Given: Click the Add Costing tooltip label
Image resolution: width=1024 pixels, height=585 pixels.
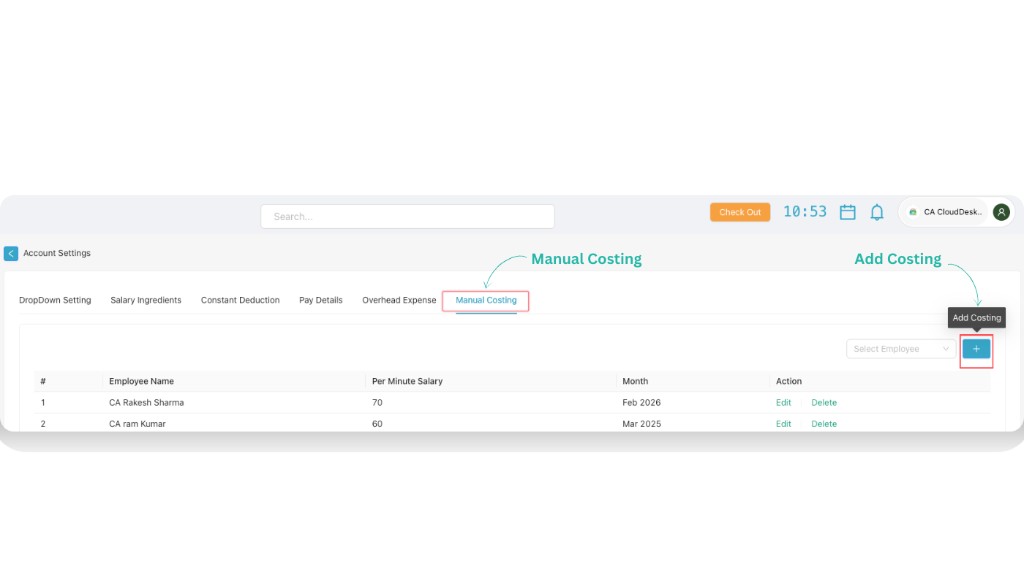Looking at the screenshot, I should coord(976,317).
